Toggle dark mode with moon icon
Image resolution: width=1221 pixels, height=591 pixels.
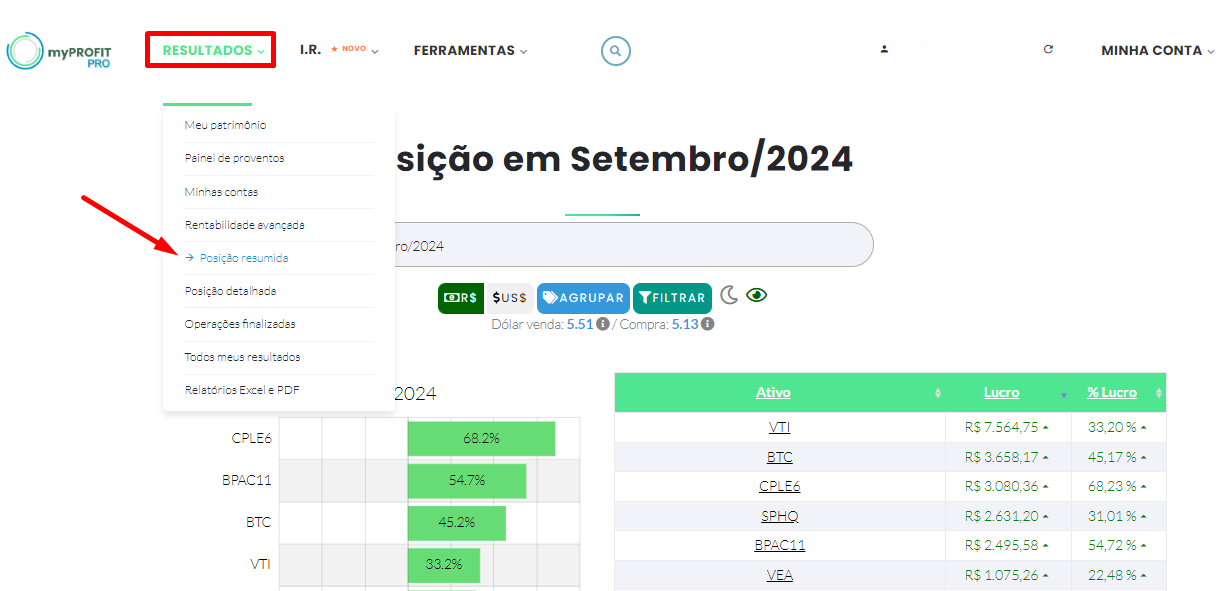point(729,295)
